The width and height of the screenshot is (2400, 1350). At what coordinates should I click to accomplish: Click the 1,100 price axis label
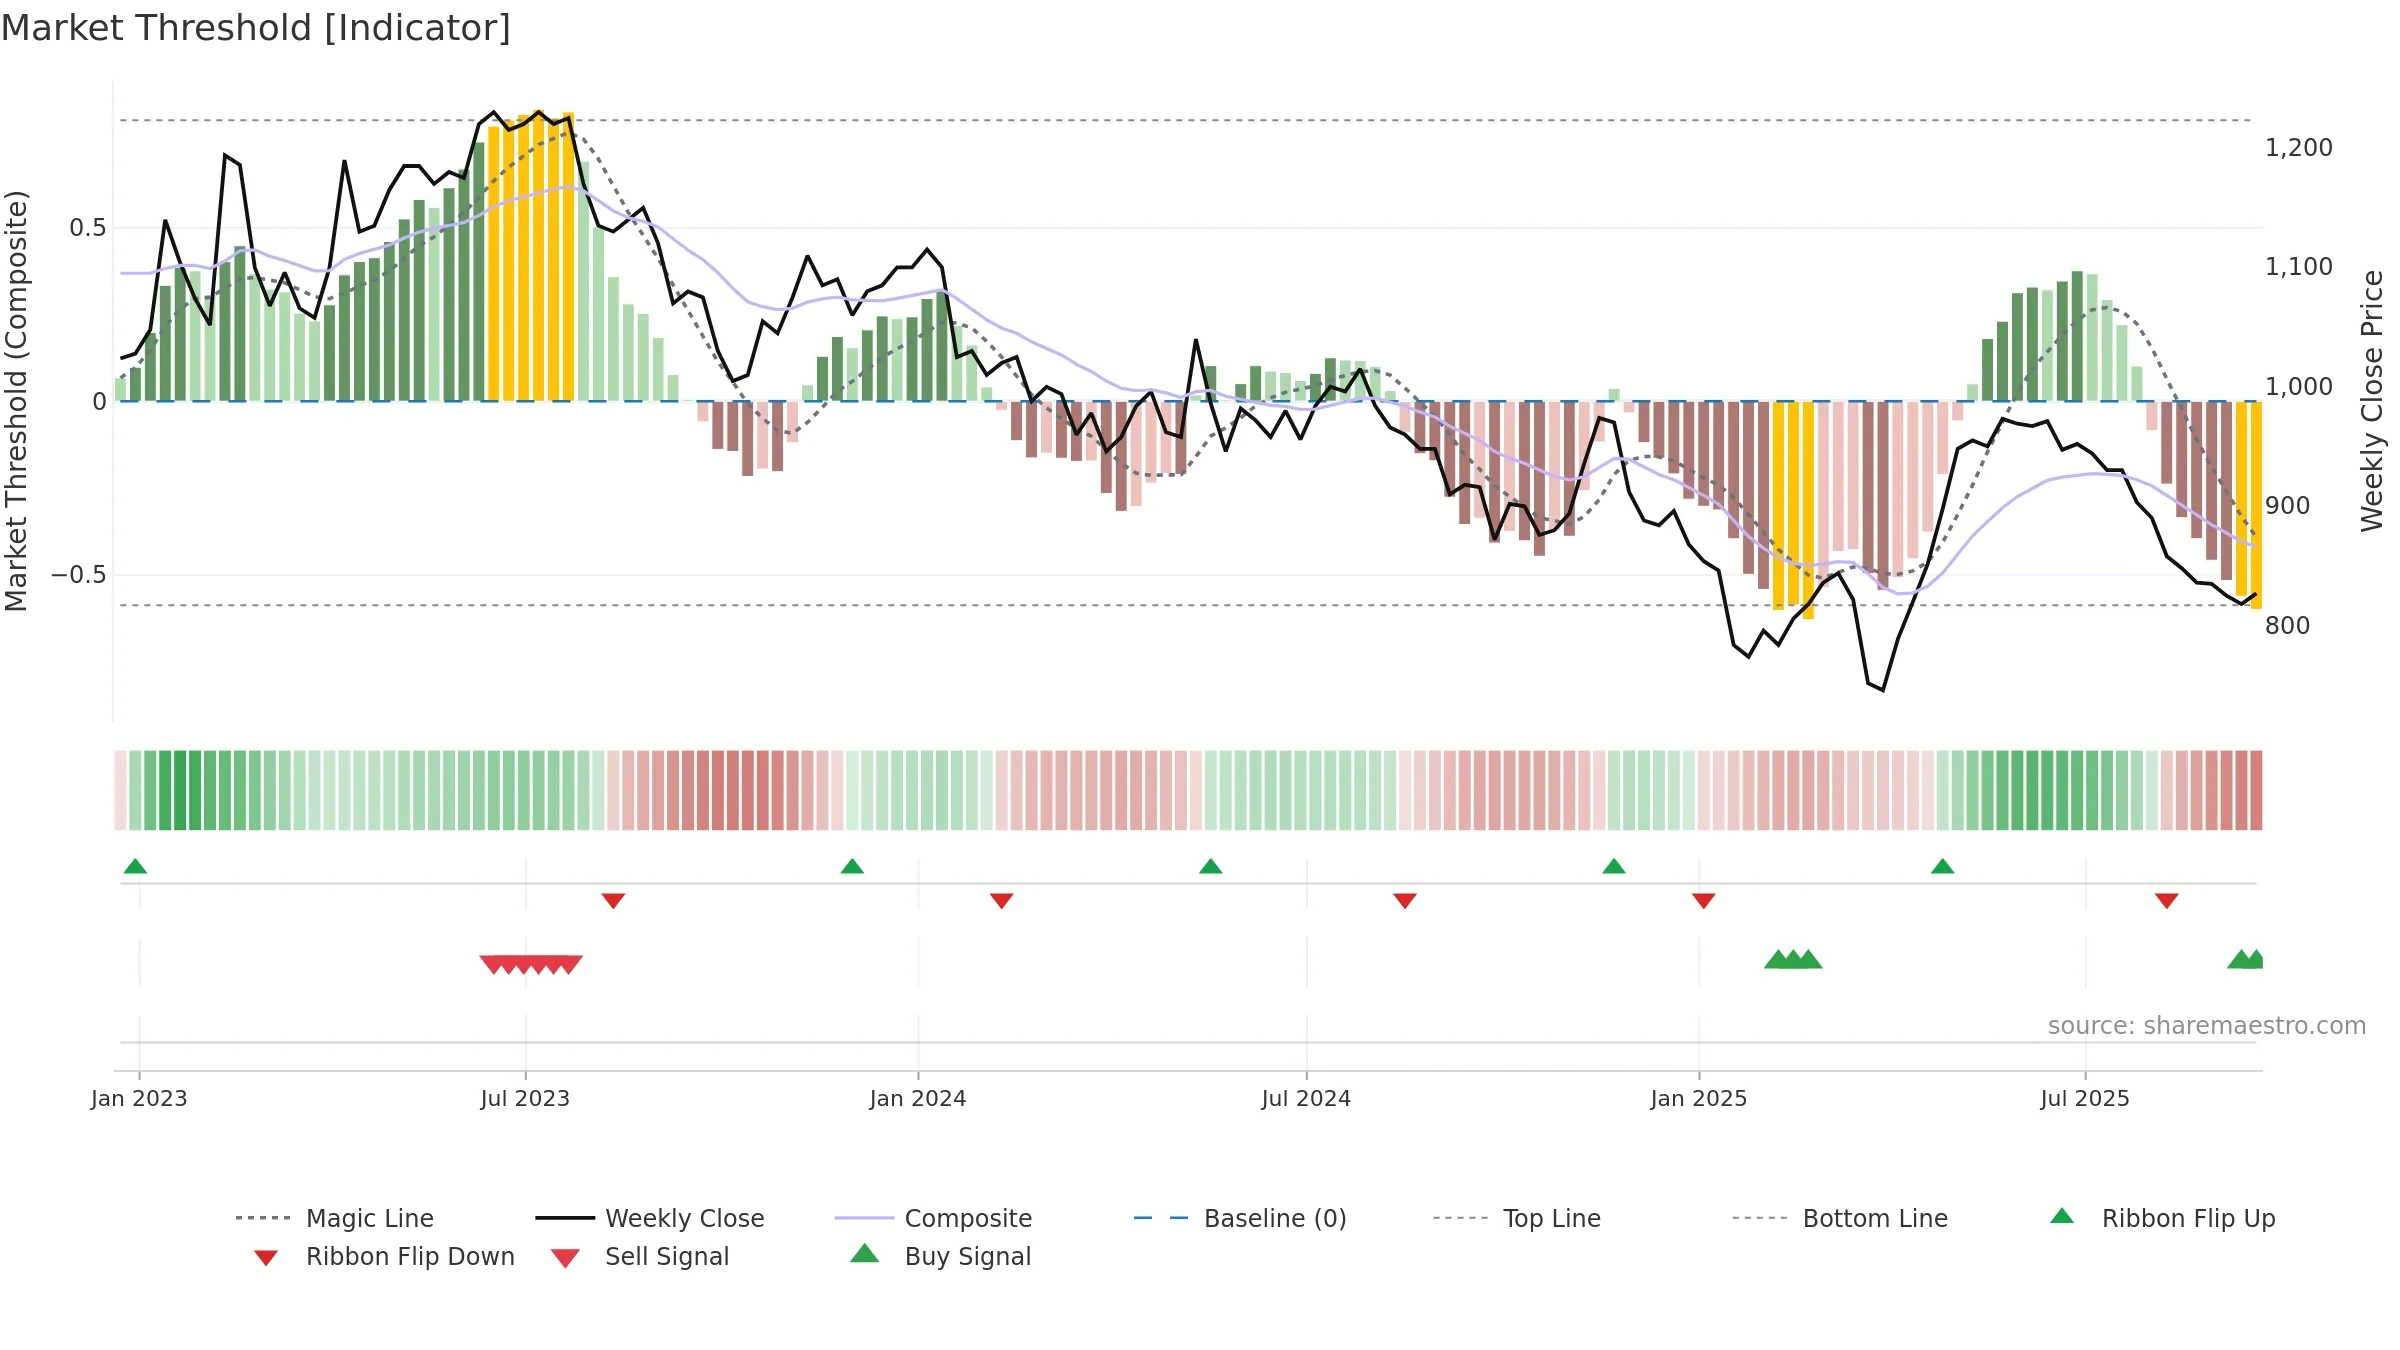click(2299, 267)
